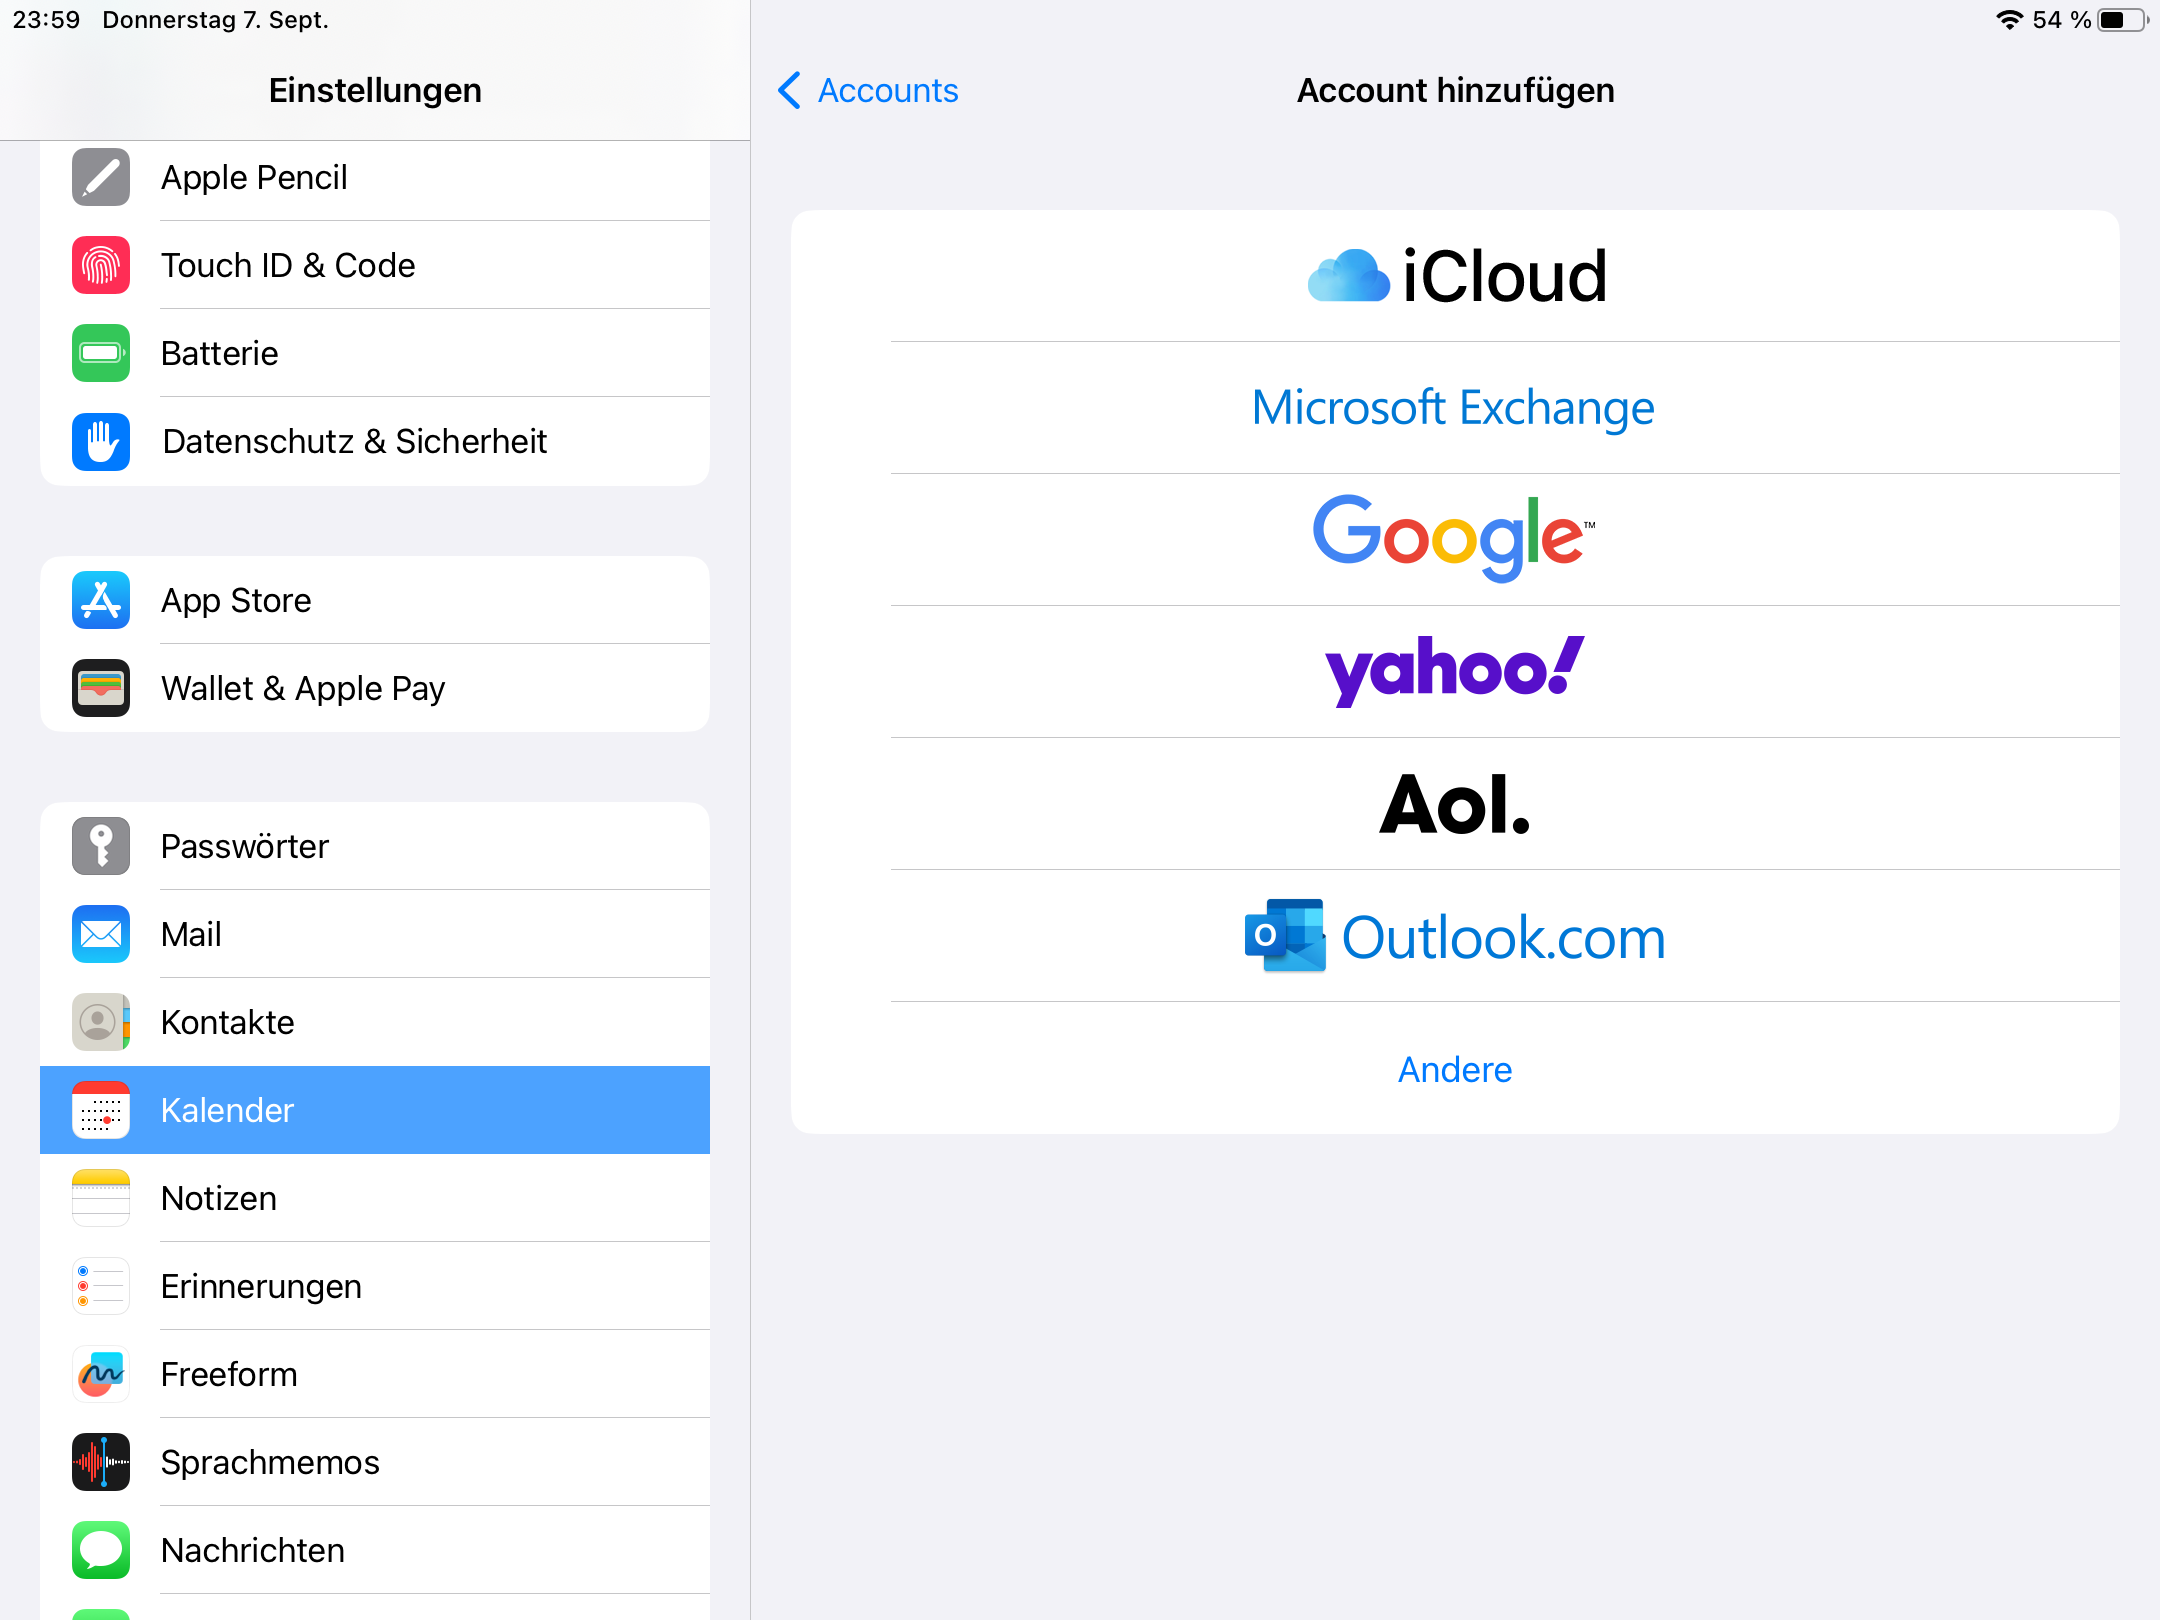
Task: Select Microsoft Exchange account option
Action: tap(1455, 408)
